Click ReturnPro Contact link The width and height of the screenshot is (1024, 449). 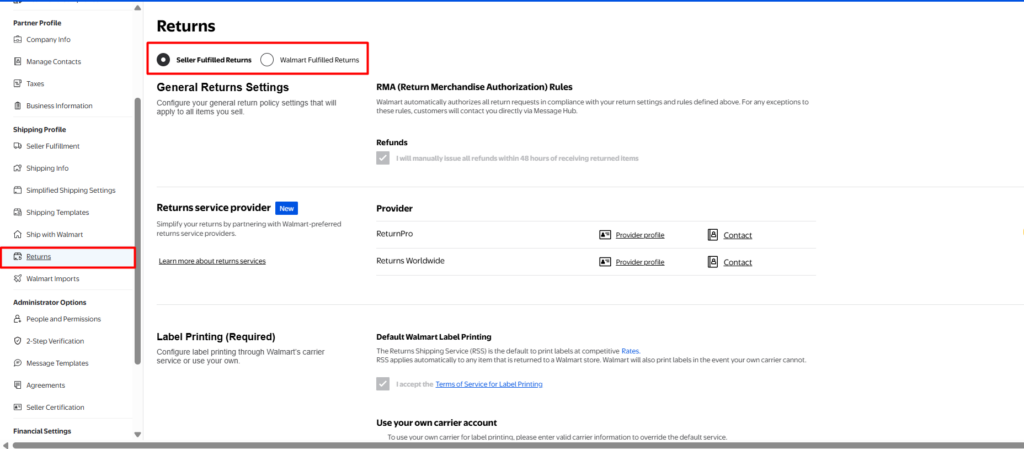pos(737,236)
